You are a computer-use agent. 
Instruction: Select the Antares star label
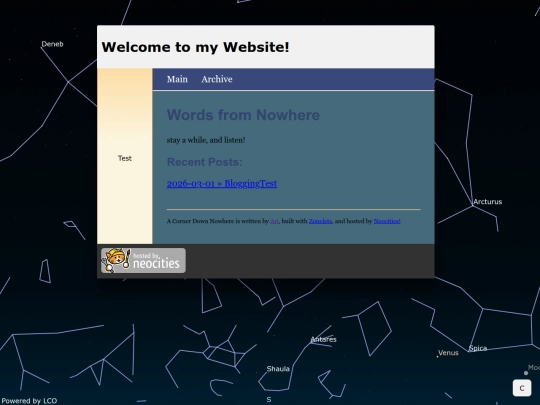click(323, 339)
